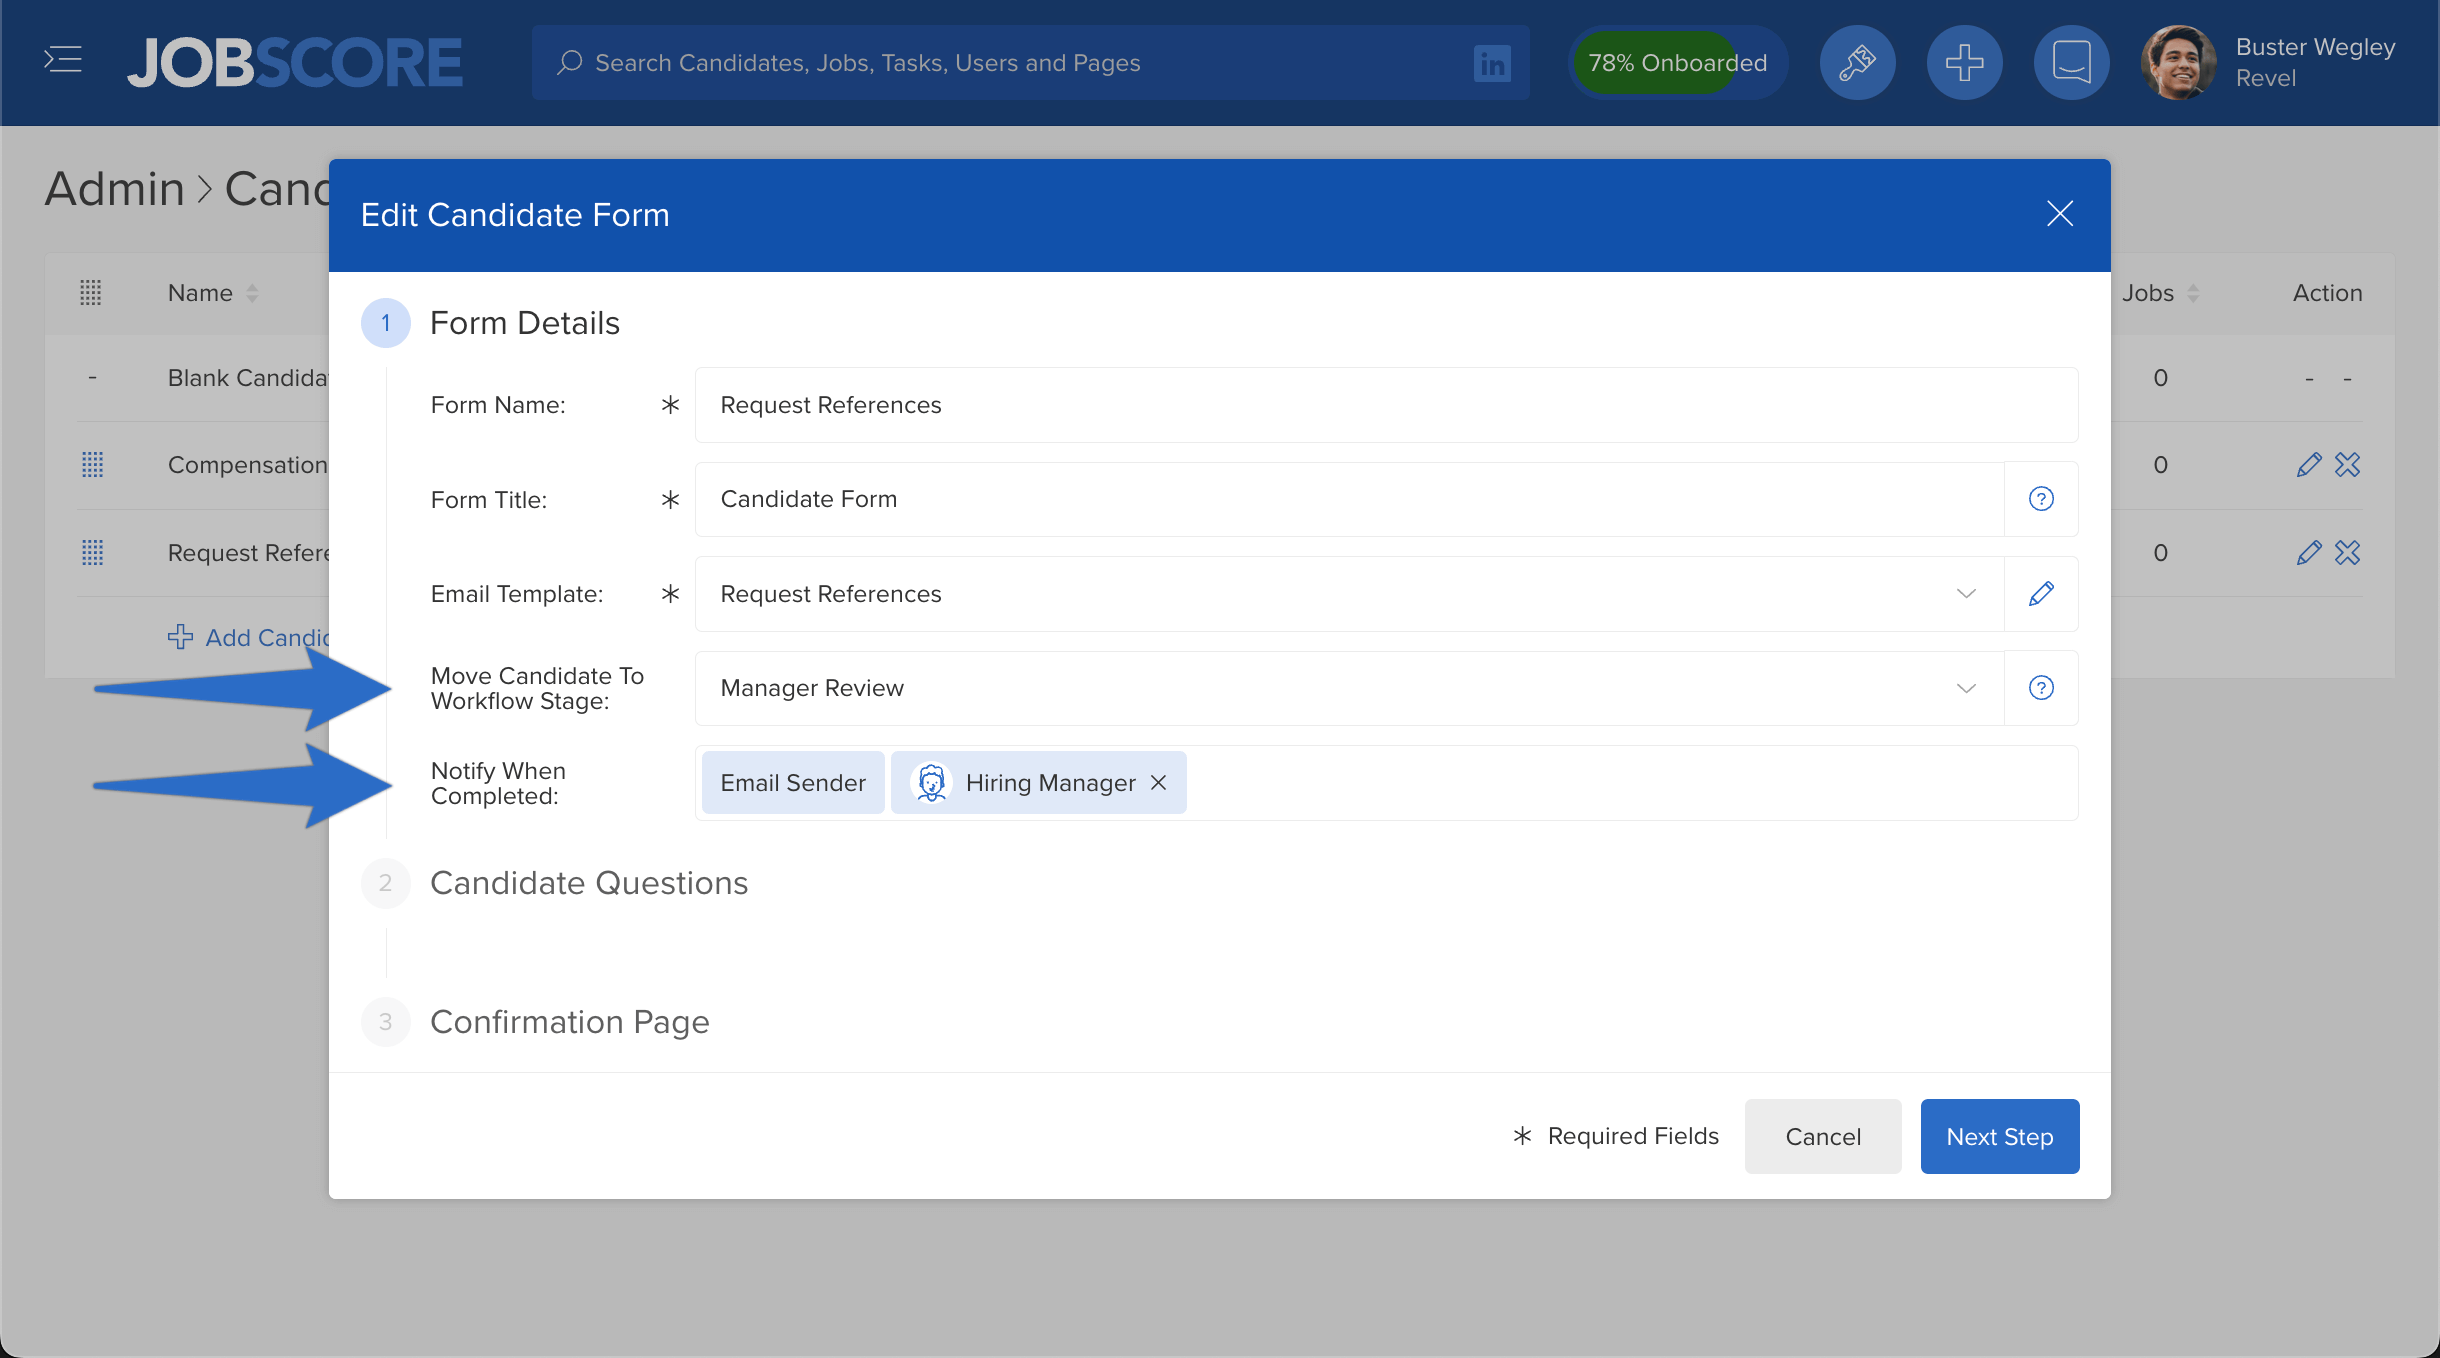Viewport: 2440px width, 1358px height.
Task: Remove the Hiring Manager notification tag
Action: [x=1161, y=781]
